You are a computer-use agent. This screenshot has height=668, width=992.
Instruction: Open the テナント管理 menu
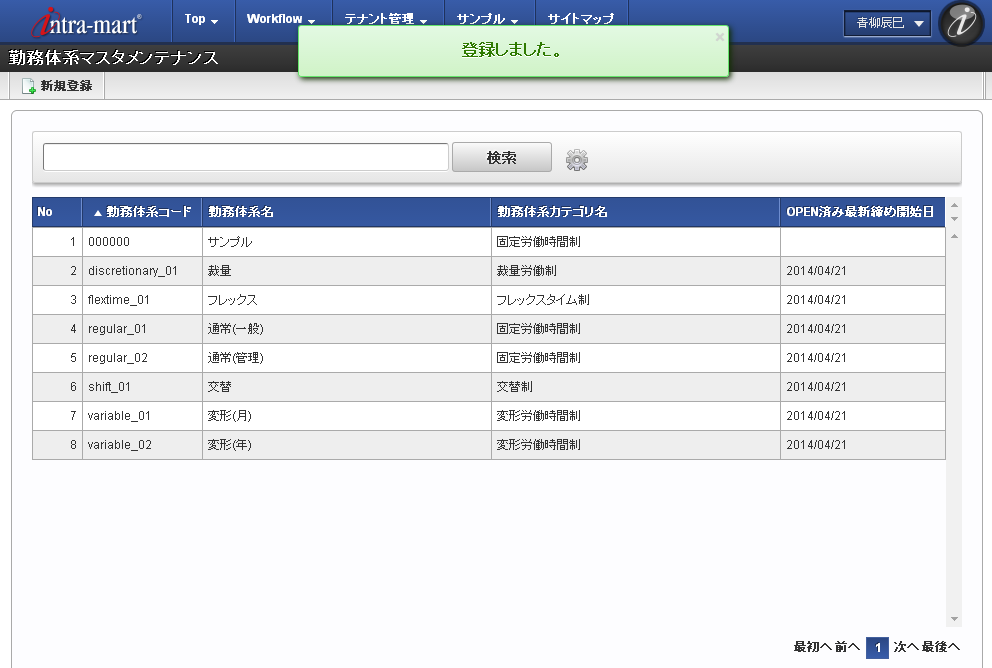386,19
